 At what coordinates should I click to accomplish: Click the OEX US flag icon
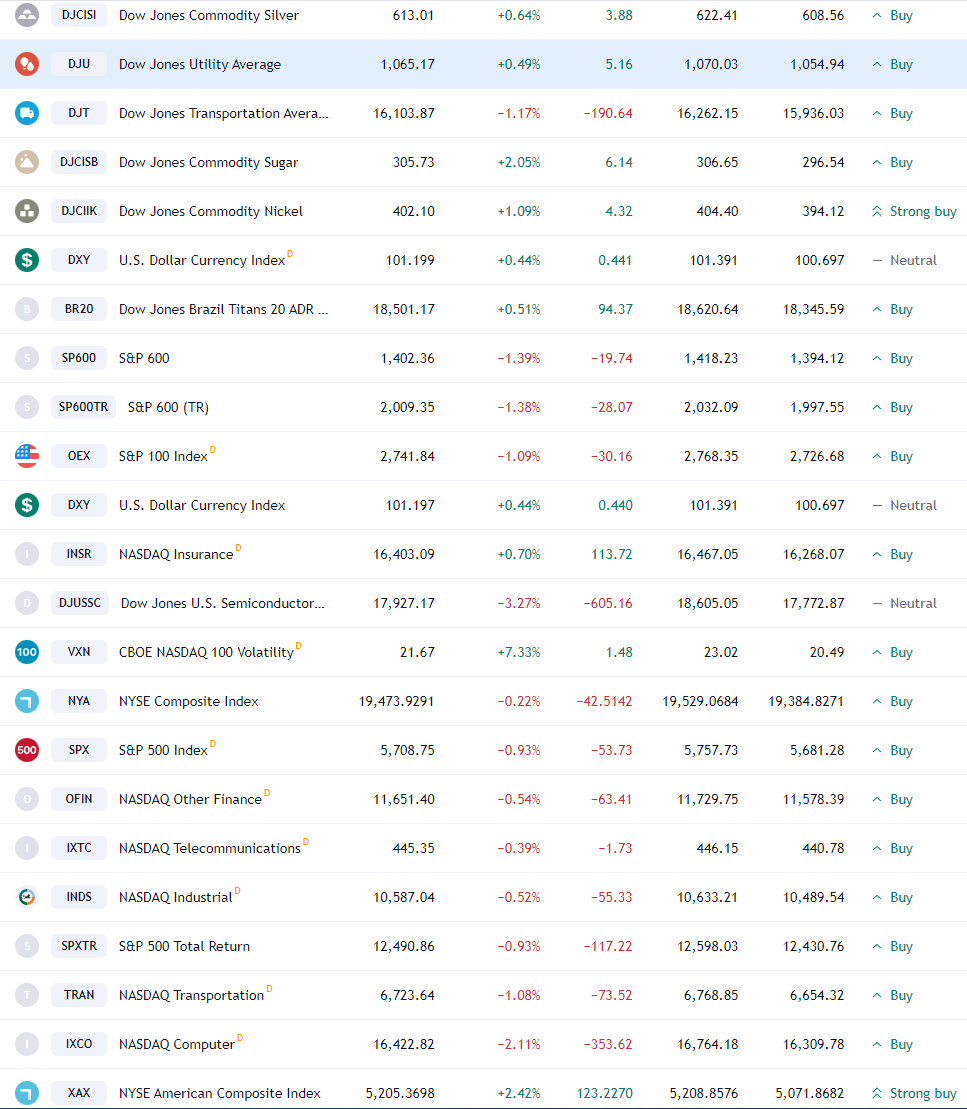point(27,456)
